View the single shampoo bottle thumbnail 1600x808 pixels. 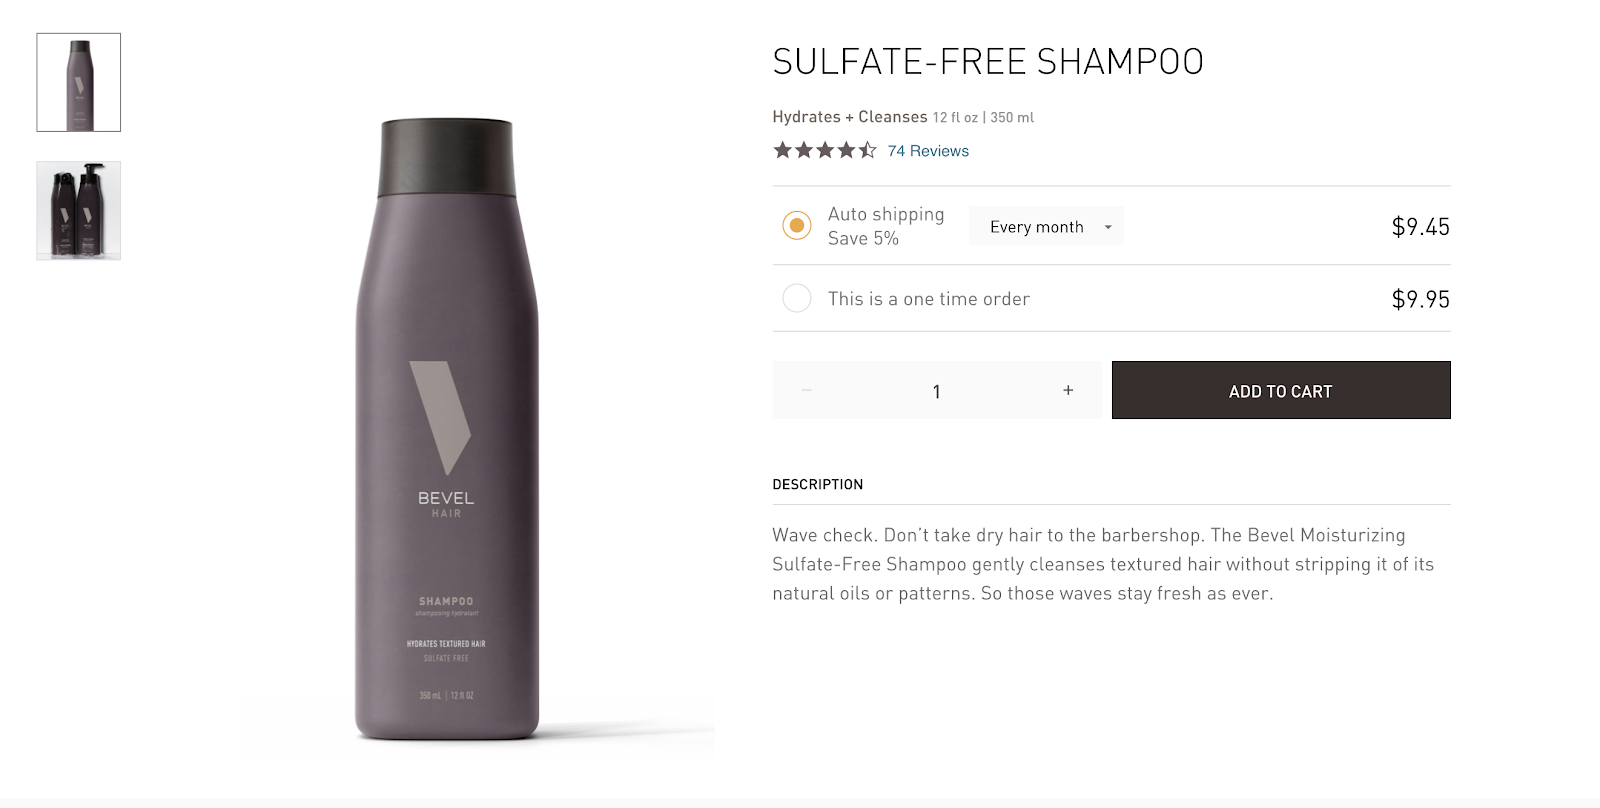click(x=79, y=82)
